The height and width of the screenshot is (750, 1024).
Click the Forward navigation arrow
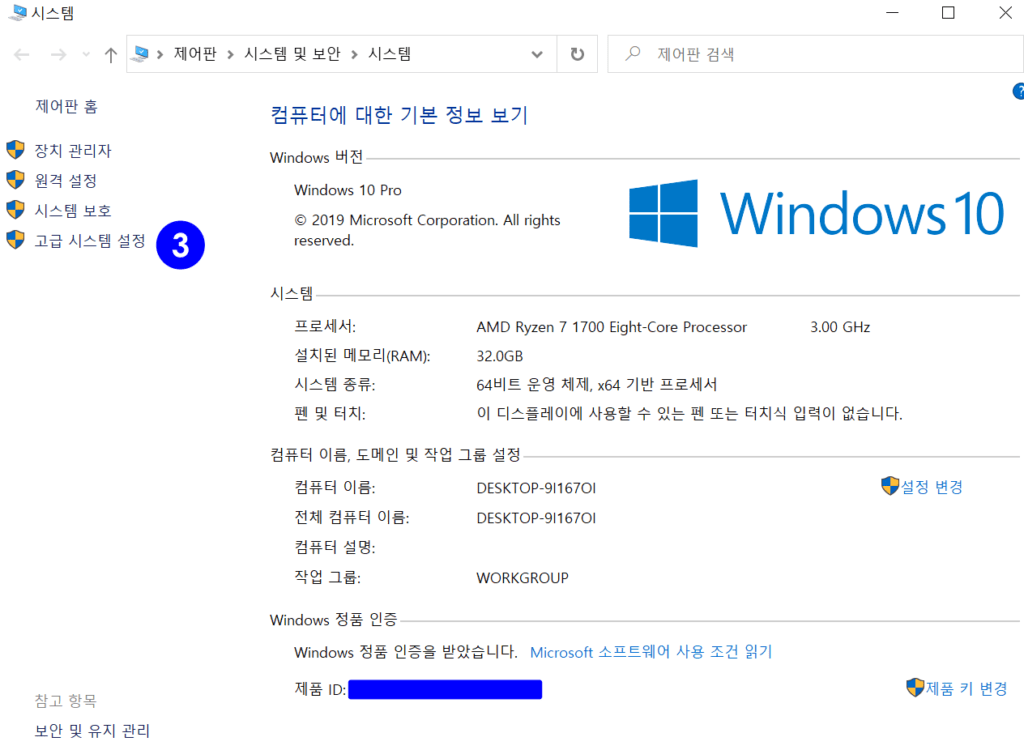coord(58,55)
